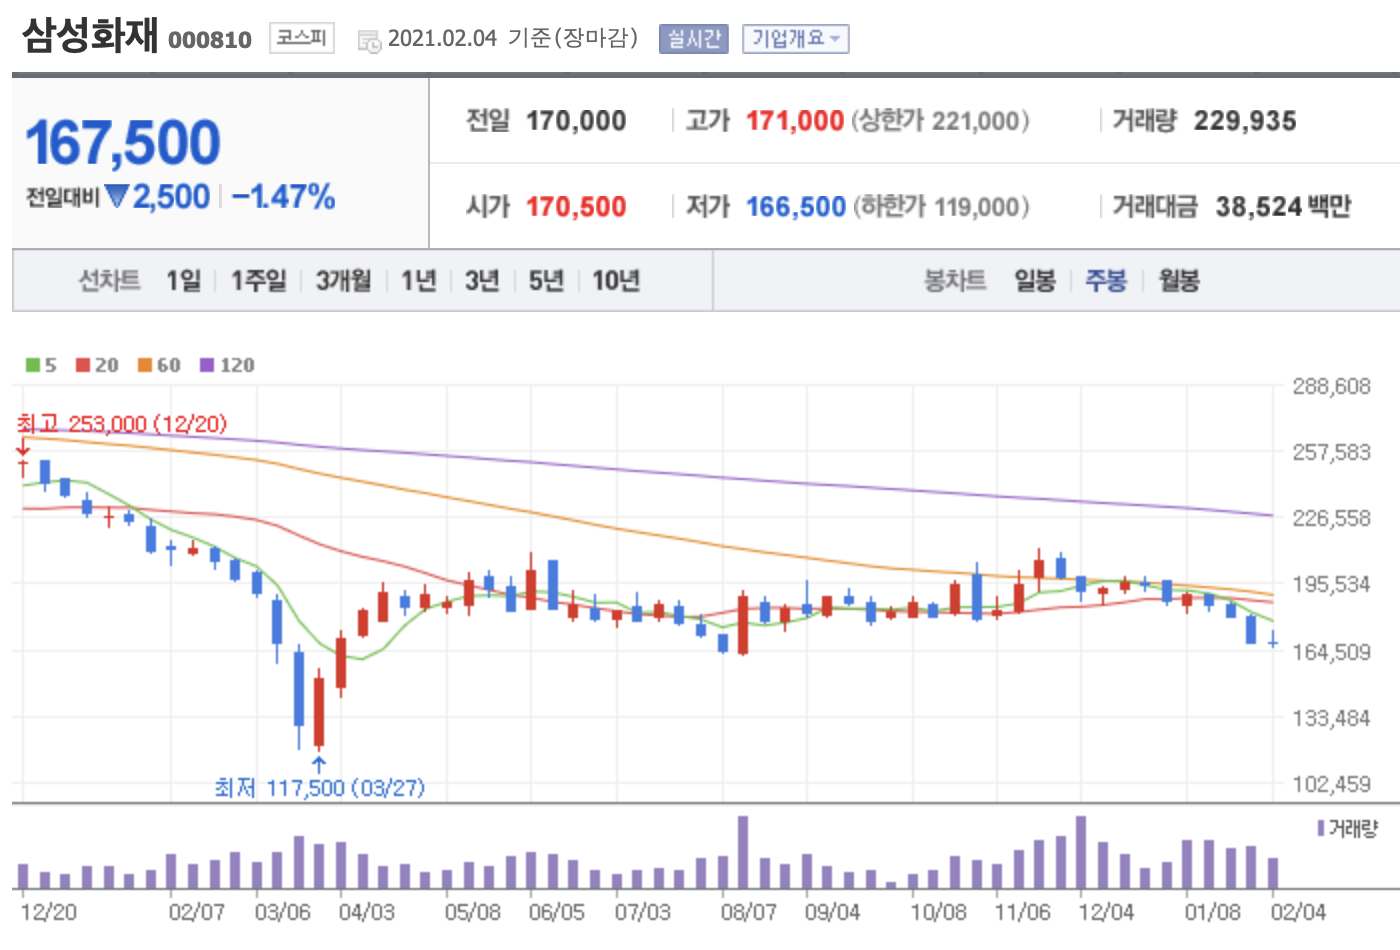
Task: Click the red 20-period moving average swatch
Action: (83, 365)
